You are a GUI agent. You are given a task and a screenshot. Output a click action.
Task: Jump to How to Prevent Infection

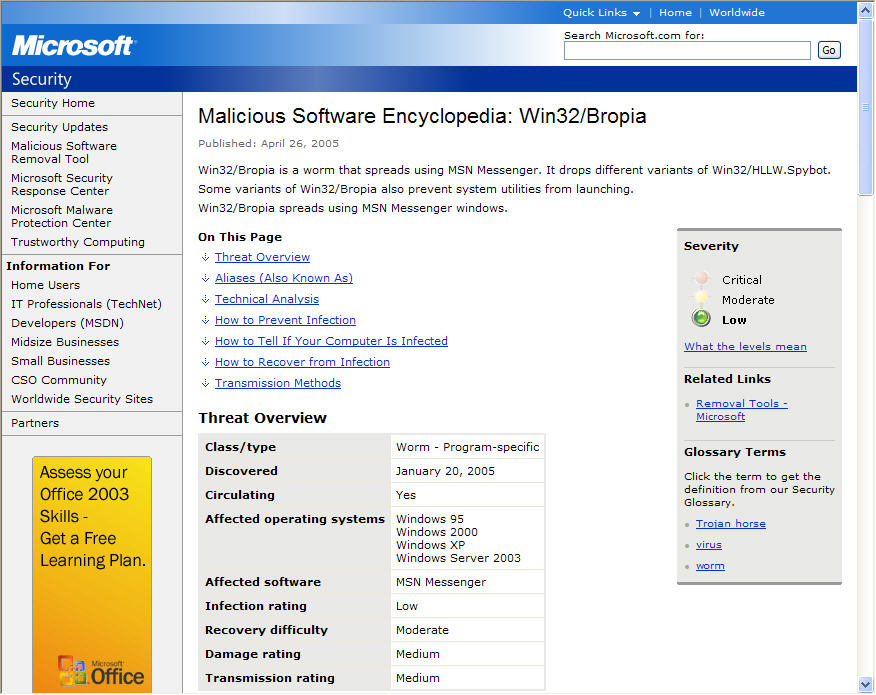[285, 320]
